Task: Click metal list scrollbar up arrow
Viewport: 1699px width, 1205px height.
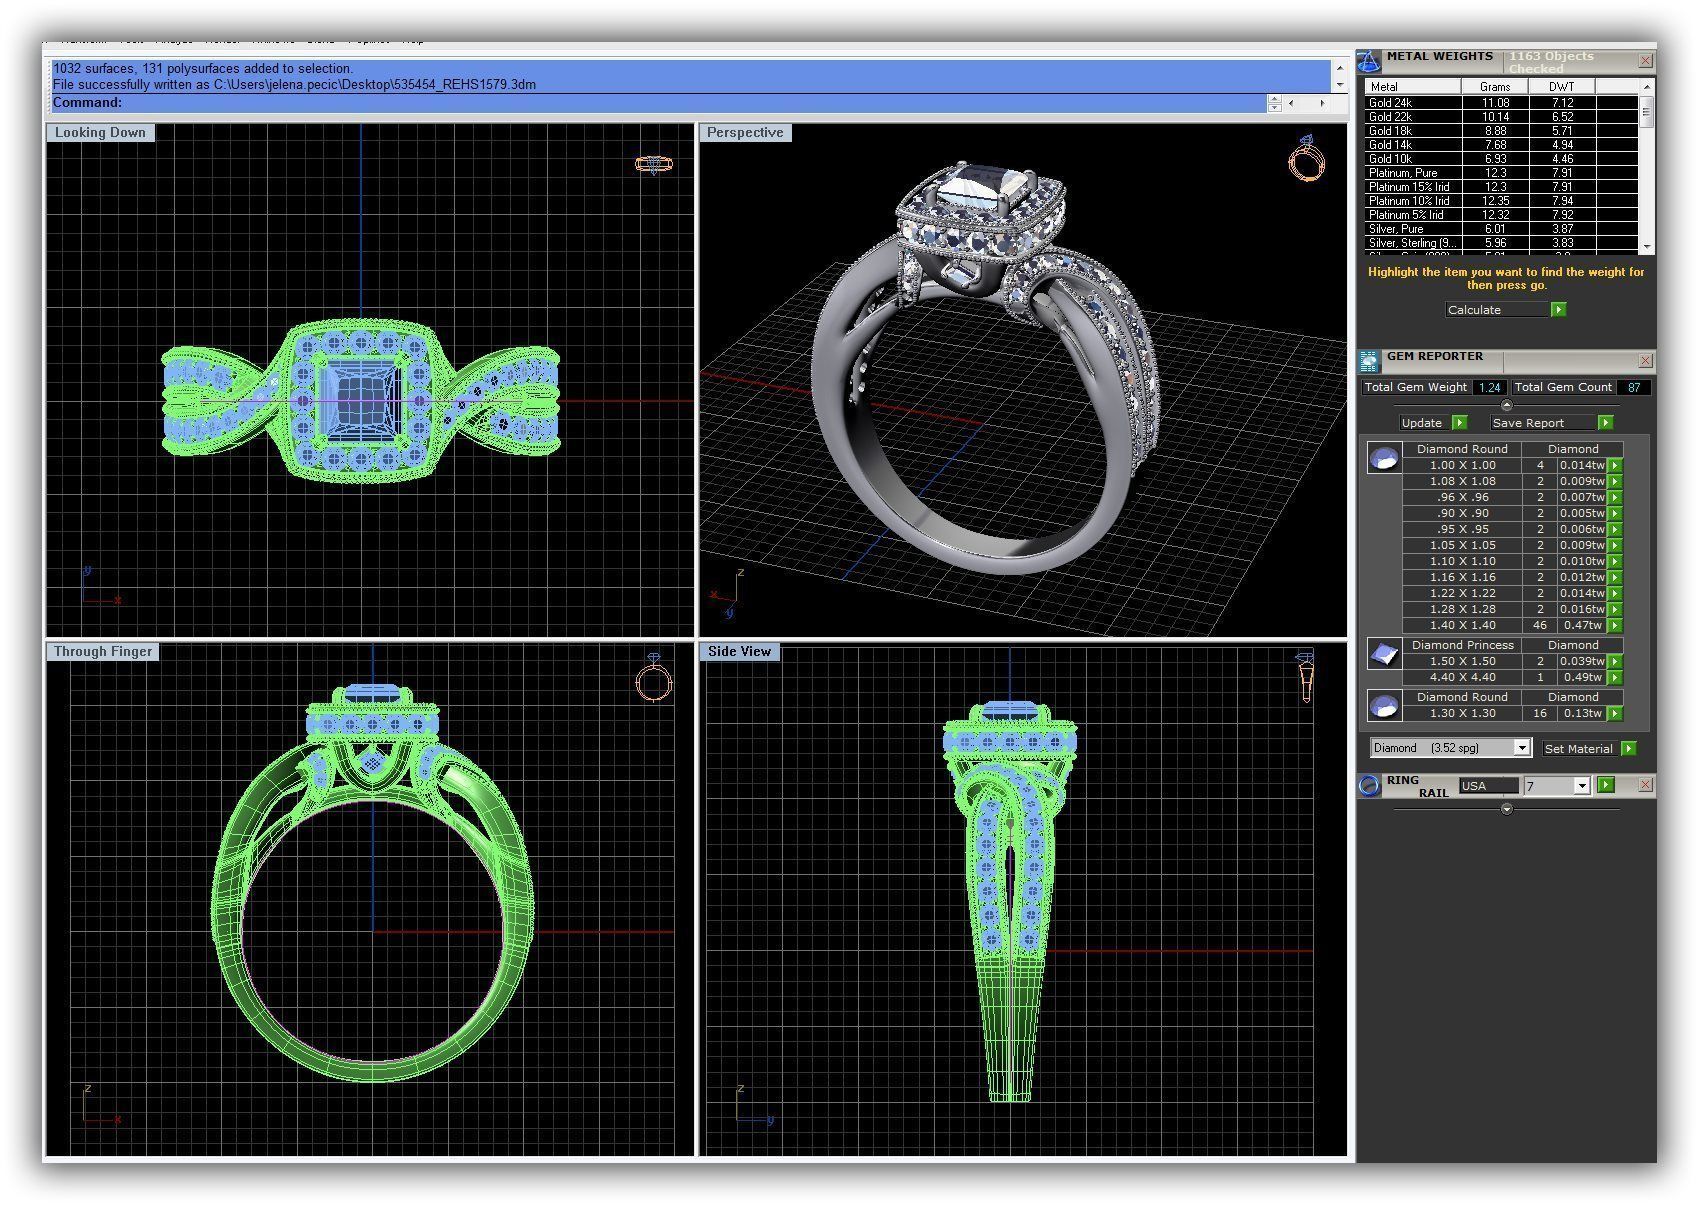Action: click(x=1646, y=87)
